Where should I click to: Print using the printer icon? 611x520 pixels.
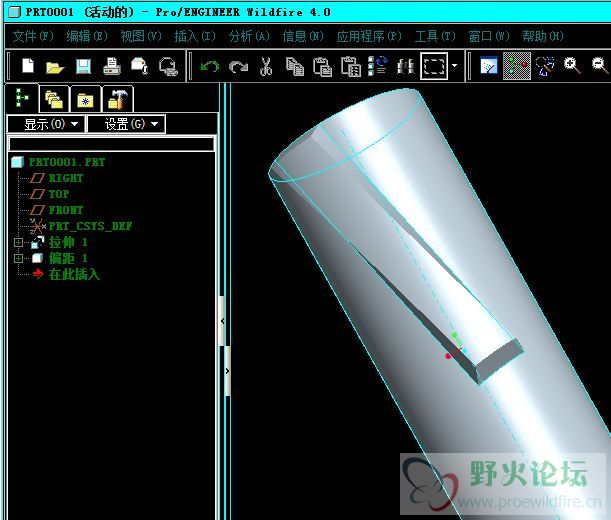112,66
